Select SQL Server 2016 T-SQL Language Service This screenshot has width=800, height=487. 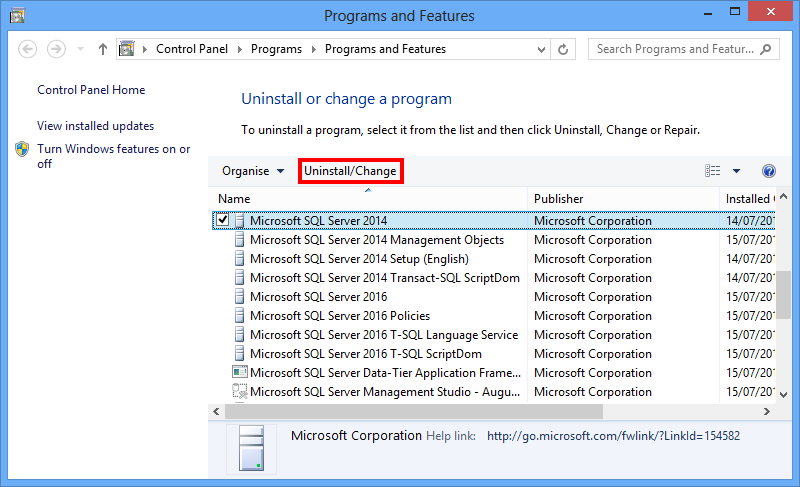coord(384,335)
